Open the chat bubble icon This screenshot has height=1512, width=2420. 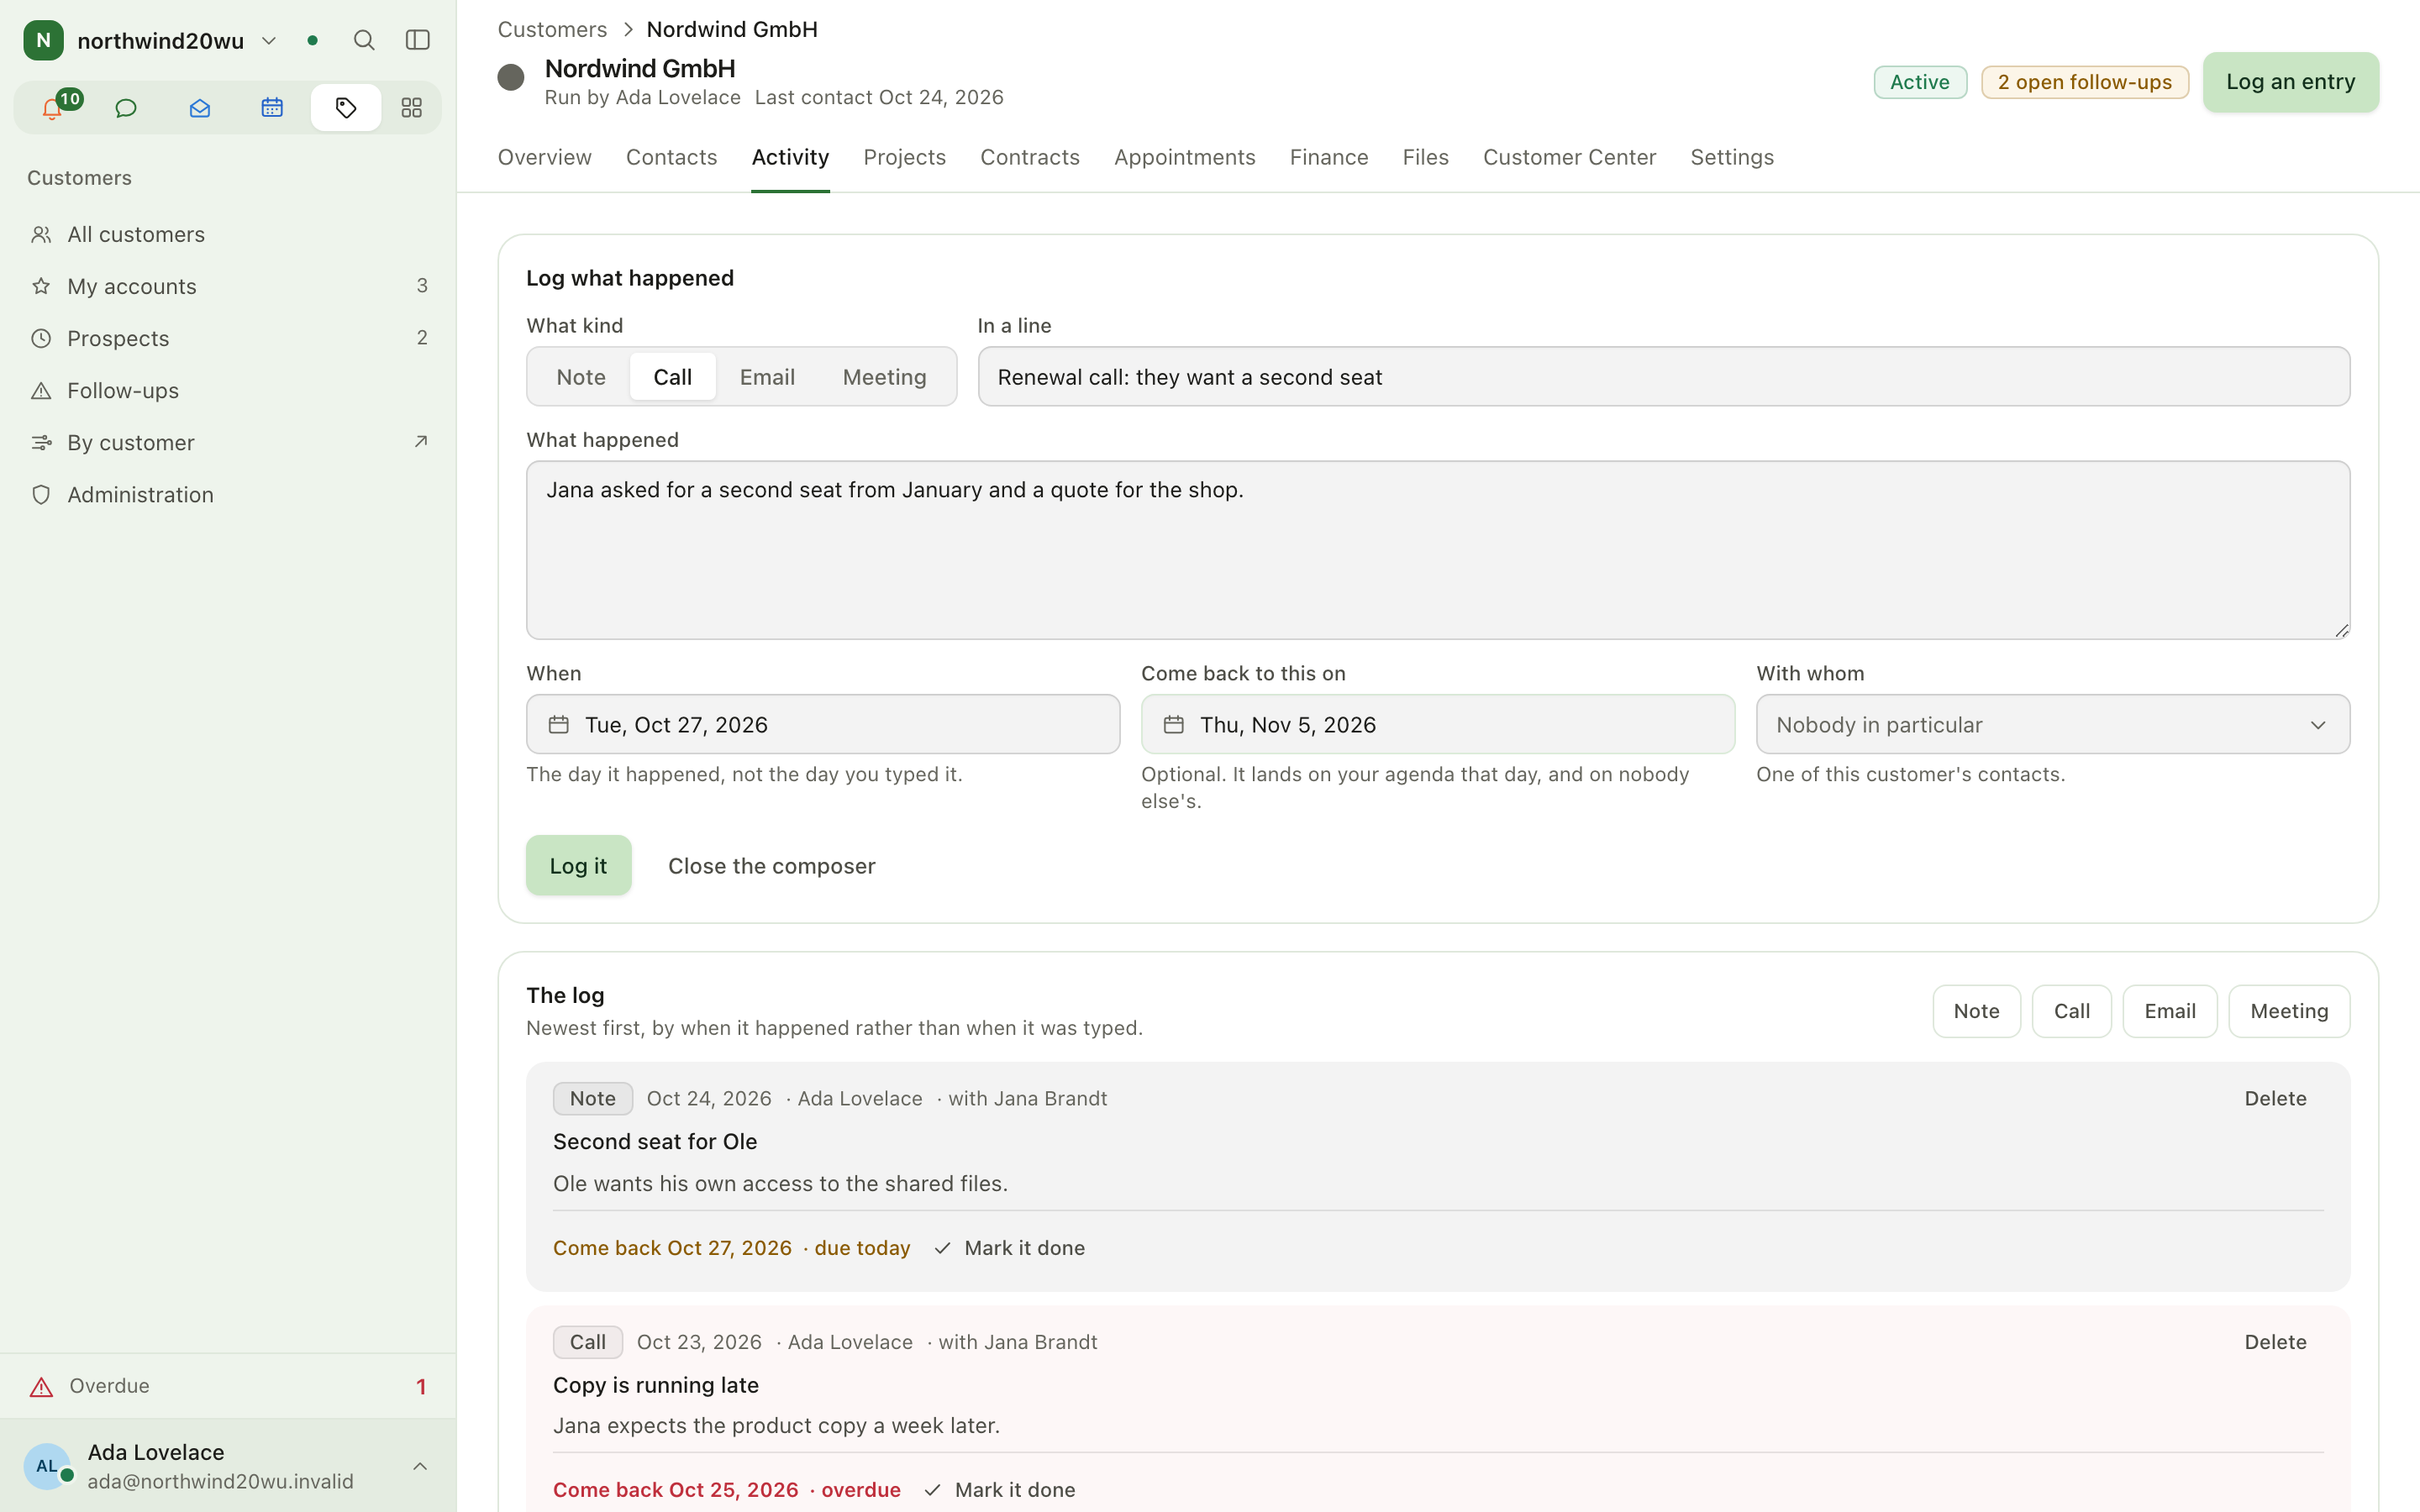coord(126,108)
